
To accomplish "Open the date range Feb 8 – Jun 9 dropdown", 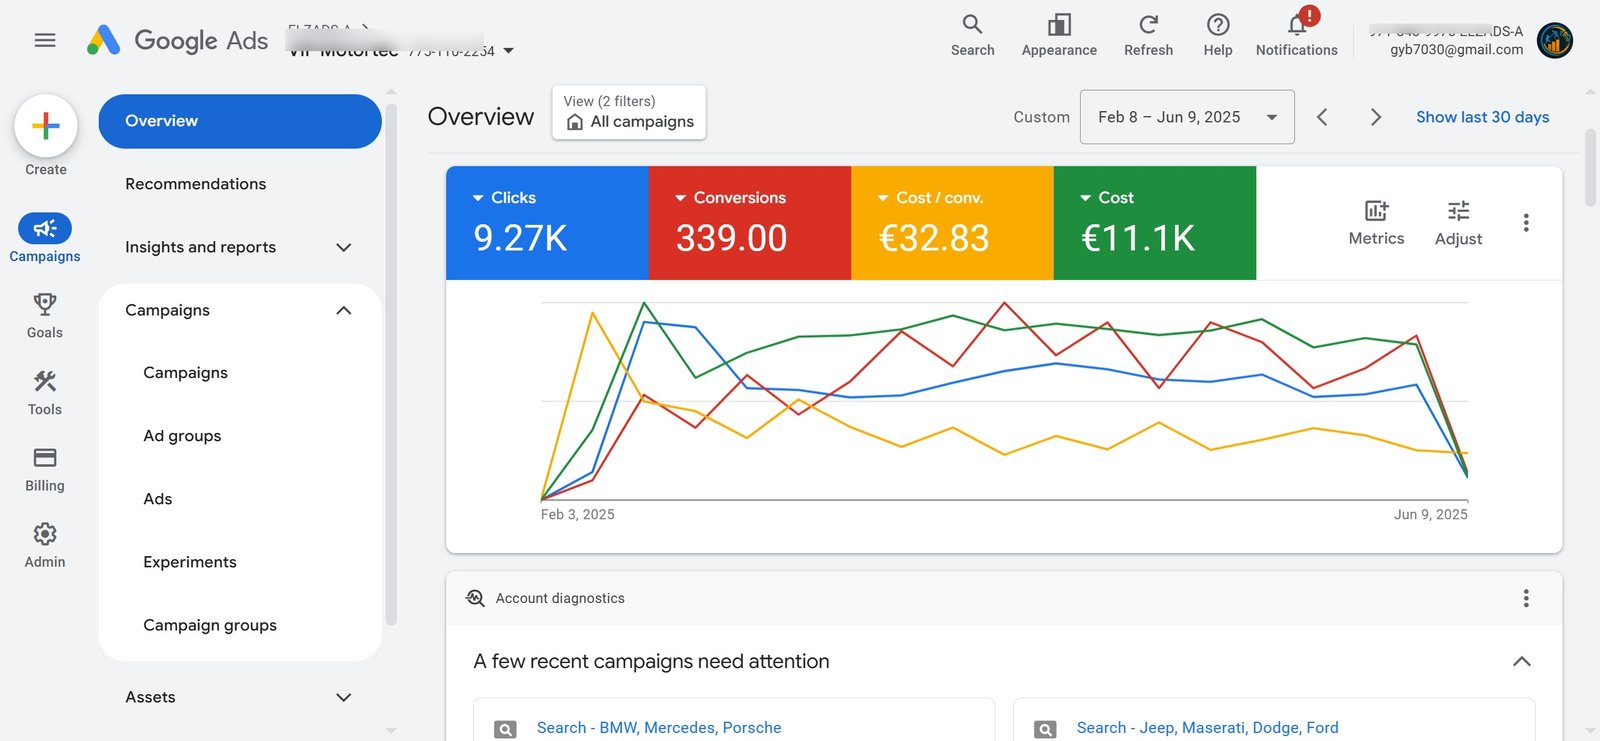I will (1187, 117).
